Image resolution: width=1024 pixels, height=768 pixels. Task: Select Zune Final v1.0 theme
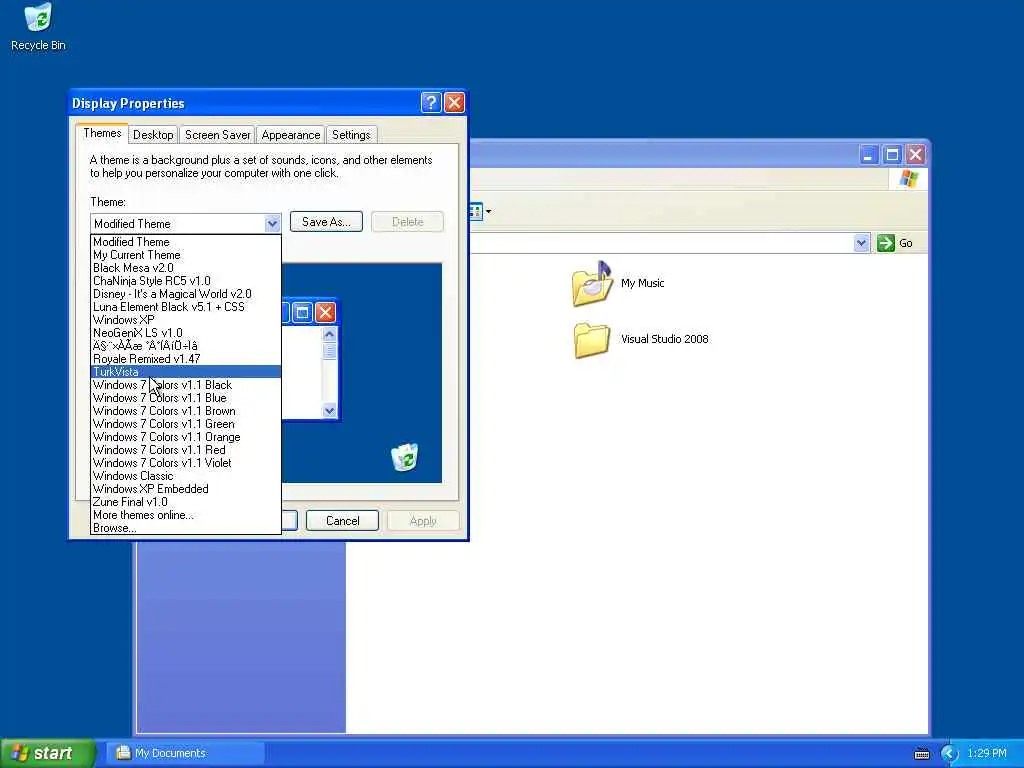pos(185,502)
